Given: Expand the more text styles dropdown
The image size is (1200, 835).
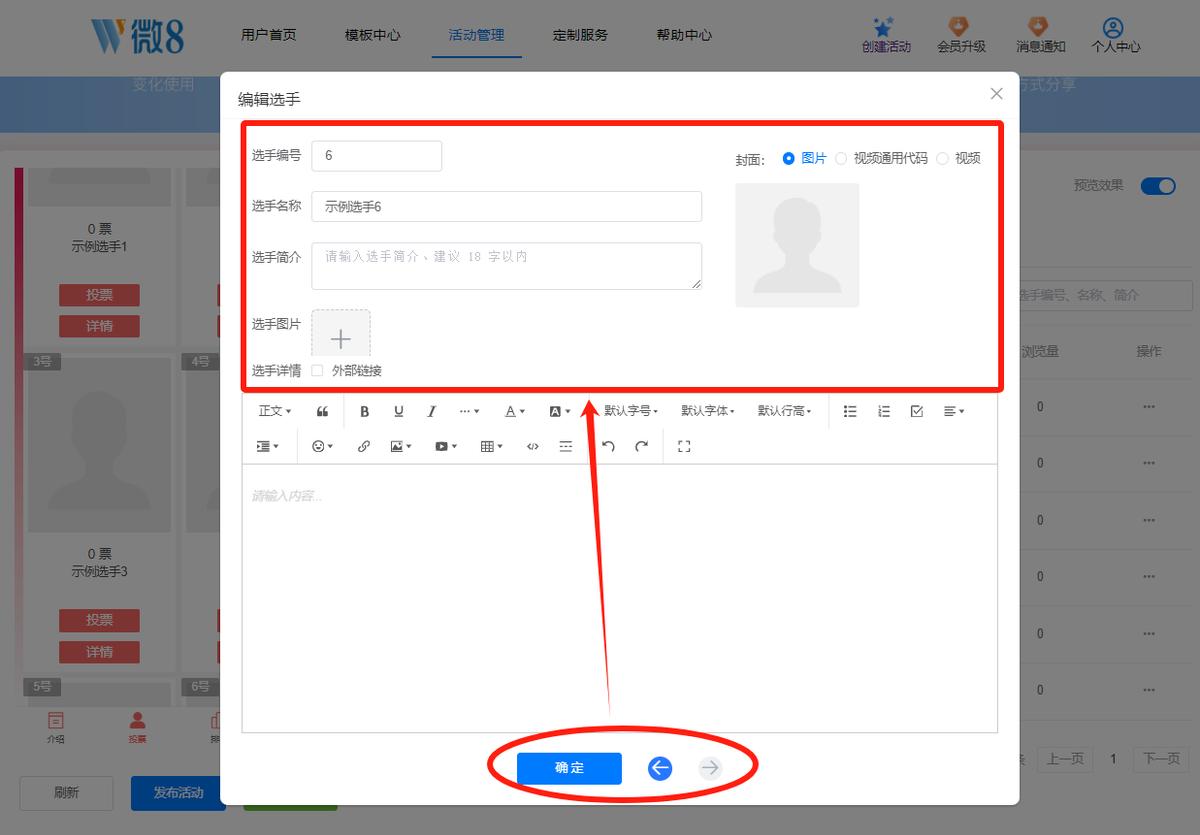Looking at the screenshot, I should pyautogui.click(x=469, y=411).
